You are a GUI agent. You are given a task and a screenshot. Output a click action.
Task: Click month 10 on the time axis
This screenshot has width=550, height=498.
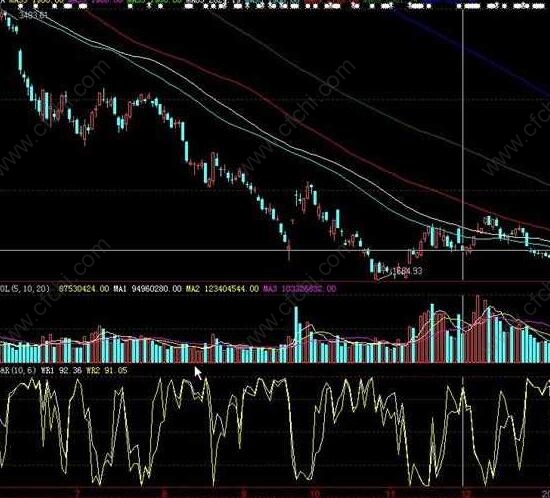click(314, 493)
